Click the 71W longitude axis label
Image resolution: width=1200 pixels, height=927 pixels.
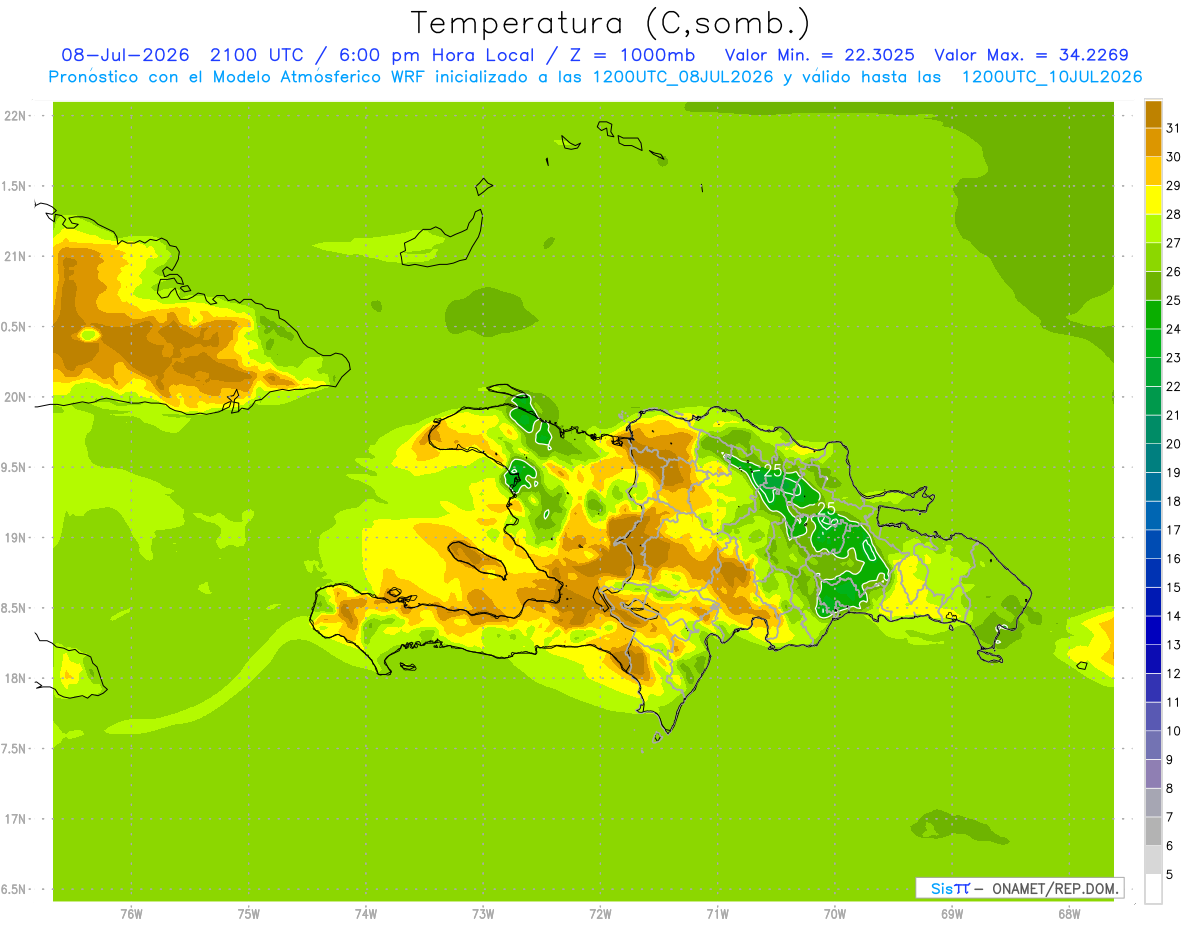coord(717,914)
